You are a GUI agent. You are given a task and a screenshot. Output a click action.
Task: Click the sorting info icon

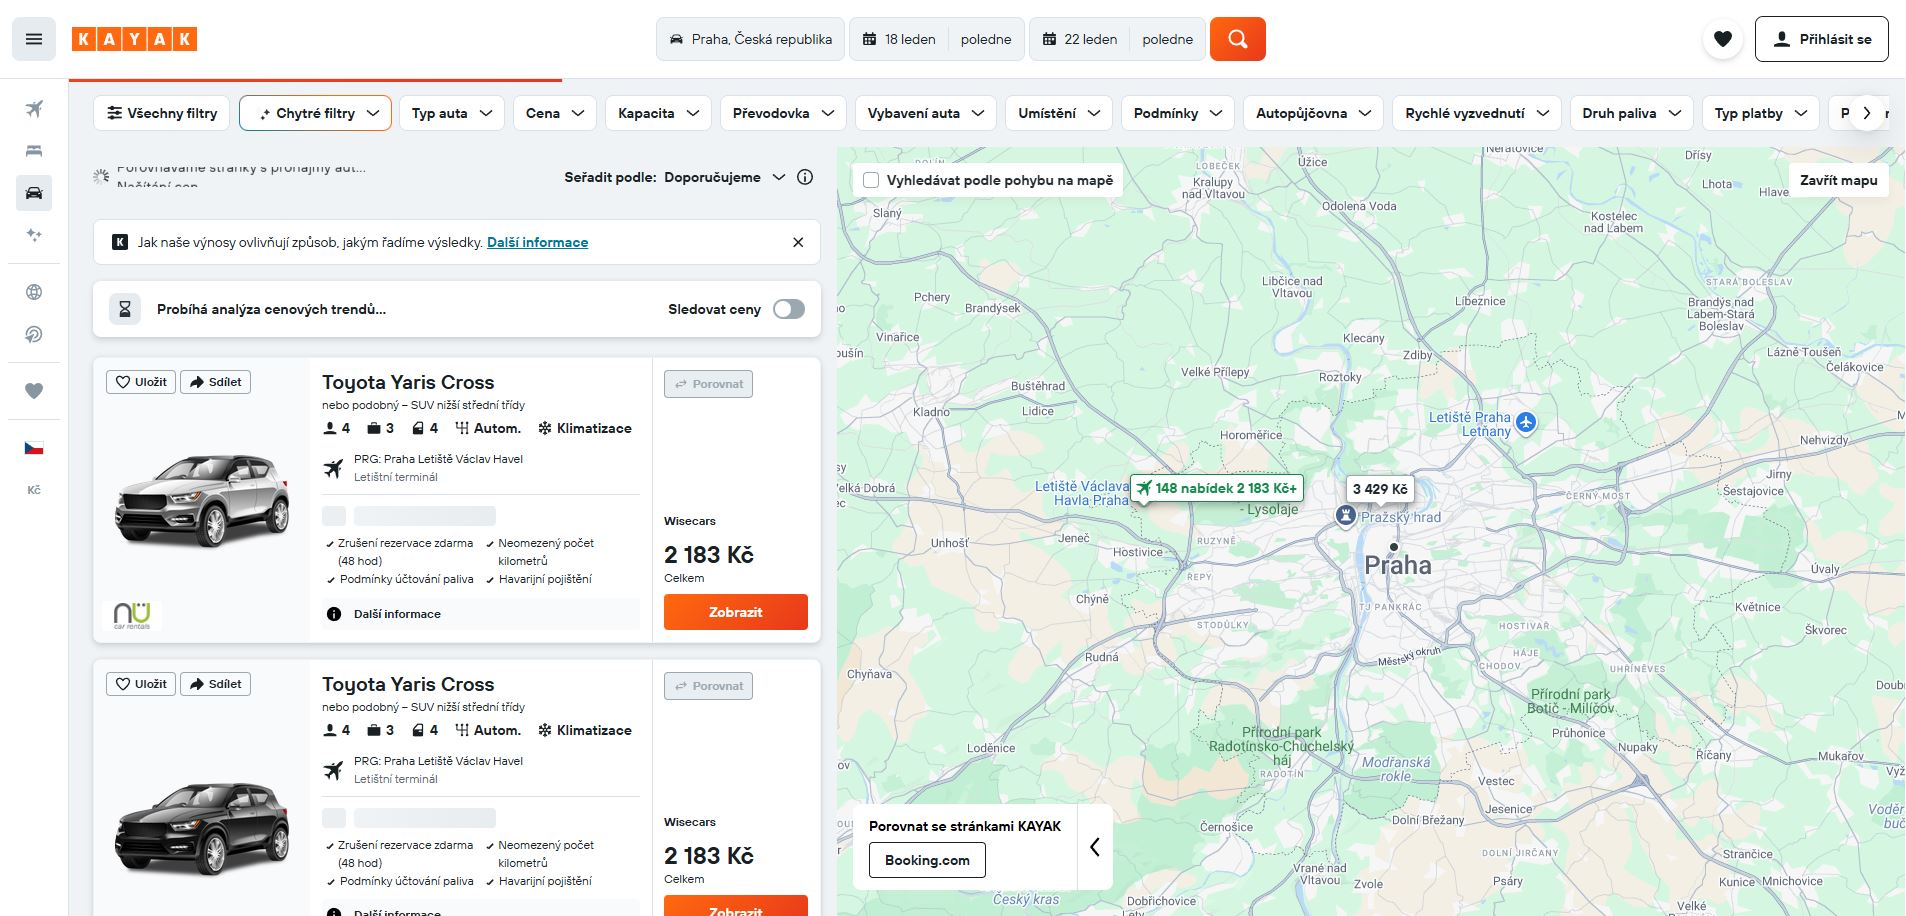pyautogui.click(x=805, y=177)
